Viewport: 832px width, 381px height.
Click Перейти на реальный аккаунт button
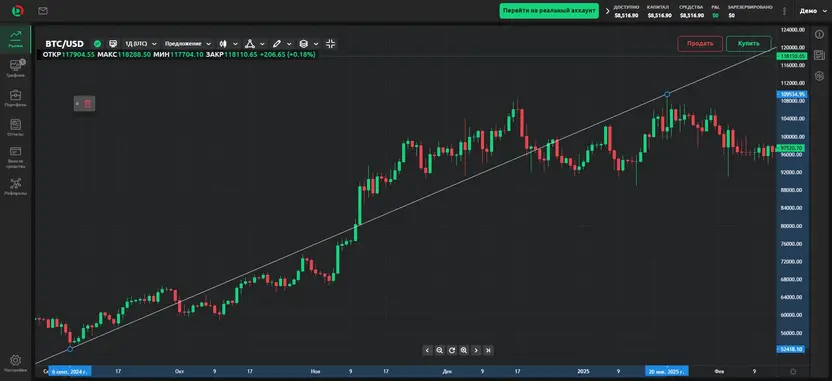(x=549, y=11)
